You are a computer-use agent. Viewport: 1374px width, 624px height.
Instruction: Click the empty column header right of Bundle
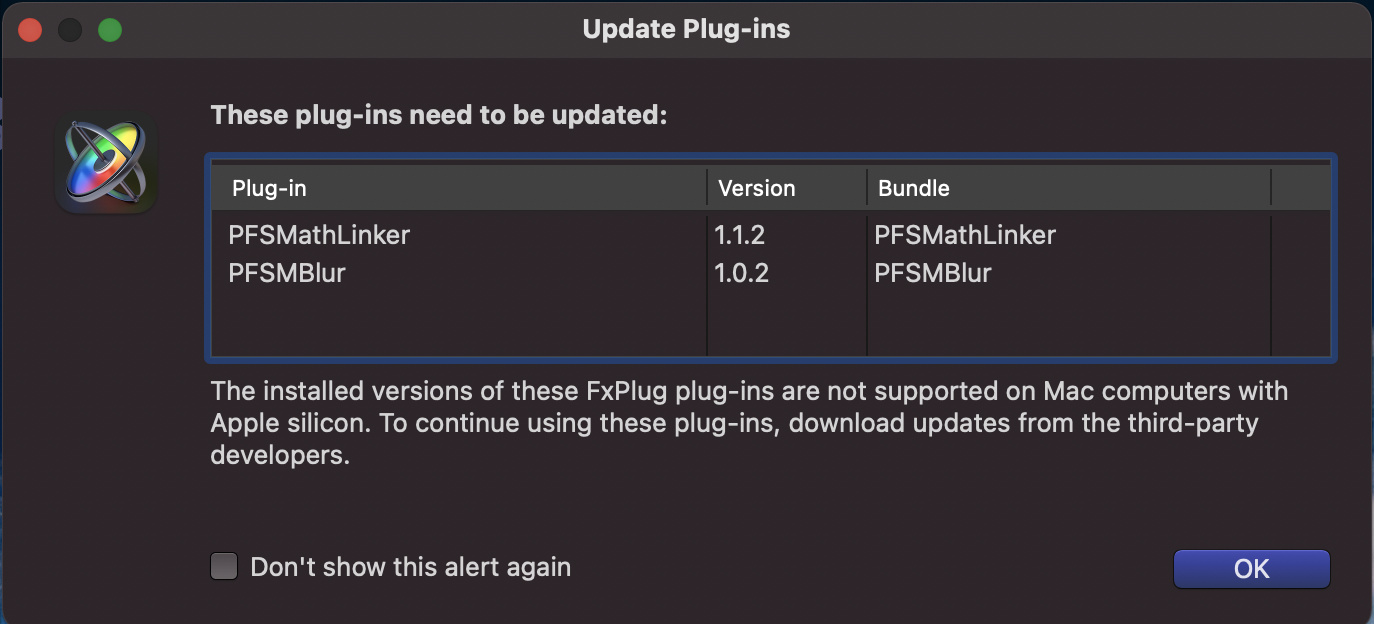click(1300, 188)
